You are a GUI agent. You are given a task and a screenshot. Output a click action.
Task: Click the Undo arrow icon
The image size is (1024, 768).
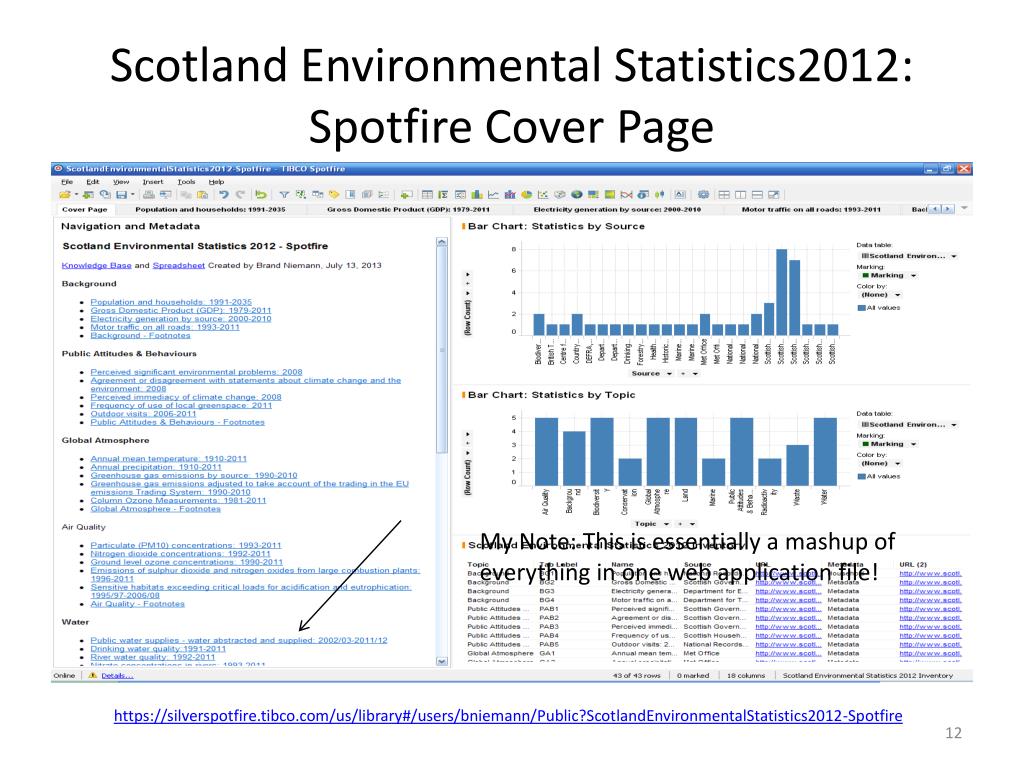click(x=224, y=195)
